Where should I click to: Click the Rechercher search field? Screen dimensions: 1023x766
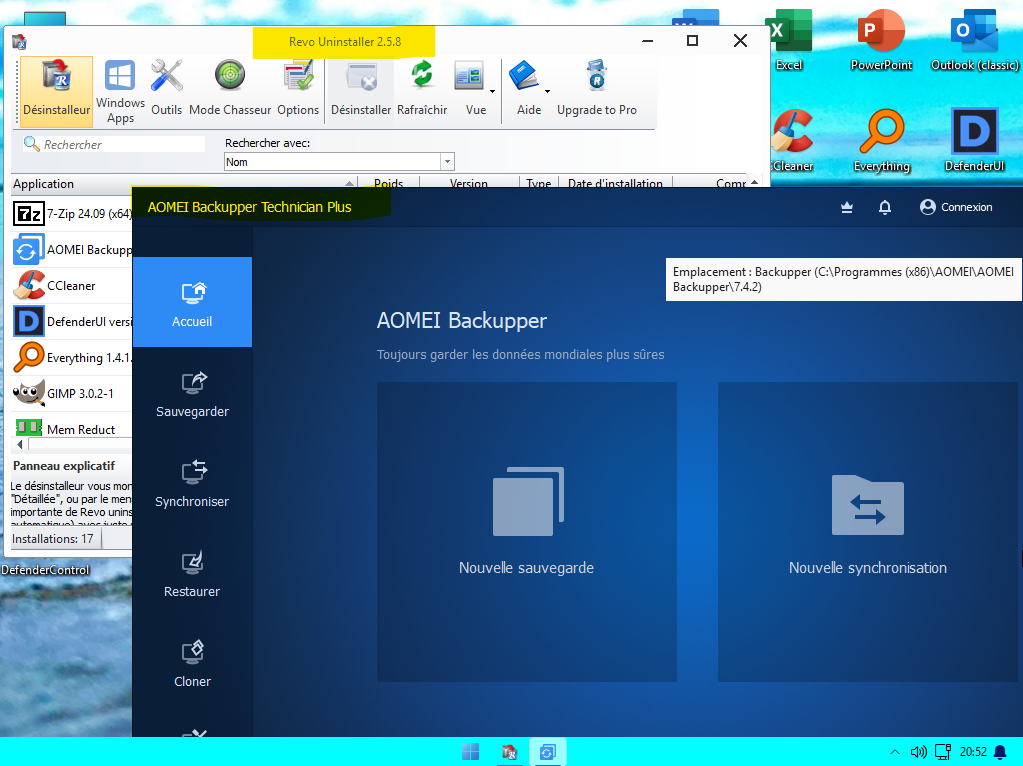point(114,144)
